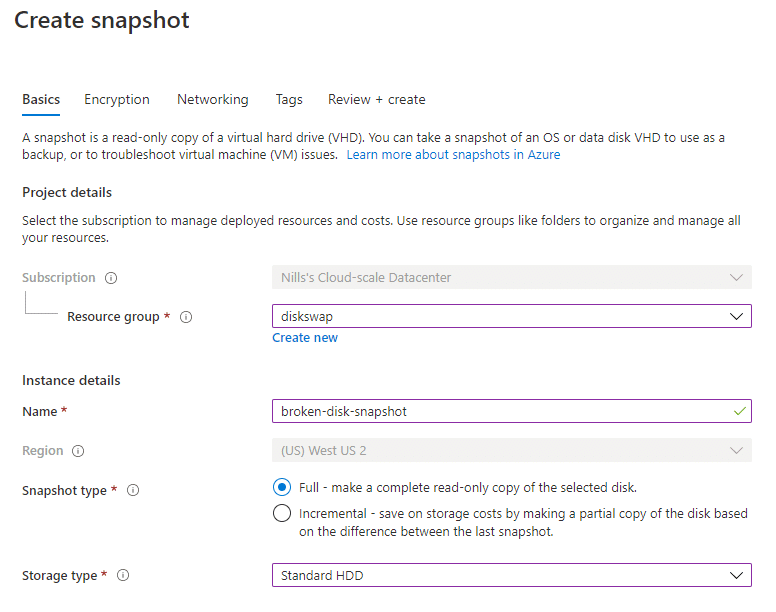Click the info icon next to Region
776x612 pixels.
pyautogui.click(x=78, y=451)
